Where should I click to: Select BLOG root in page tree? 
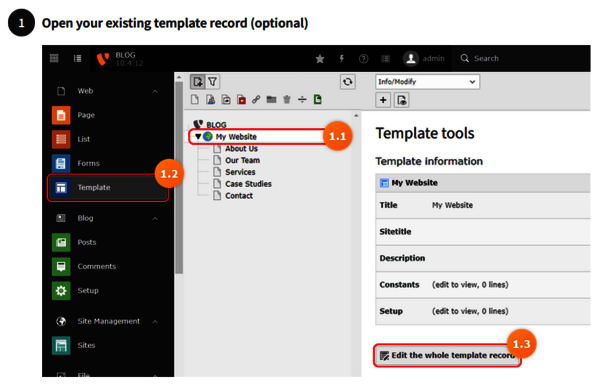(x=216, y=125)
